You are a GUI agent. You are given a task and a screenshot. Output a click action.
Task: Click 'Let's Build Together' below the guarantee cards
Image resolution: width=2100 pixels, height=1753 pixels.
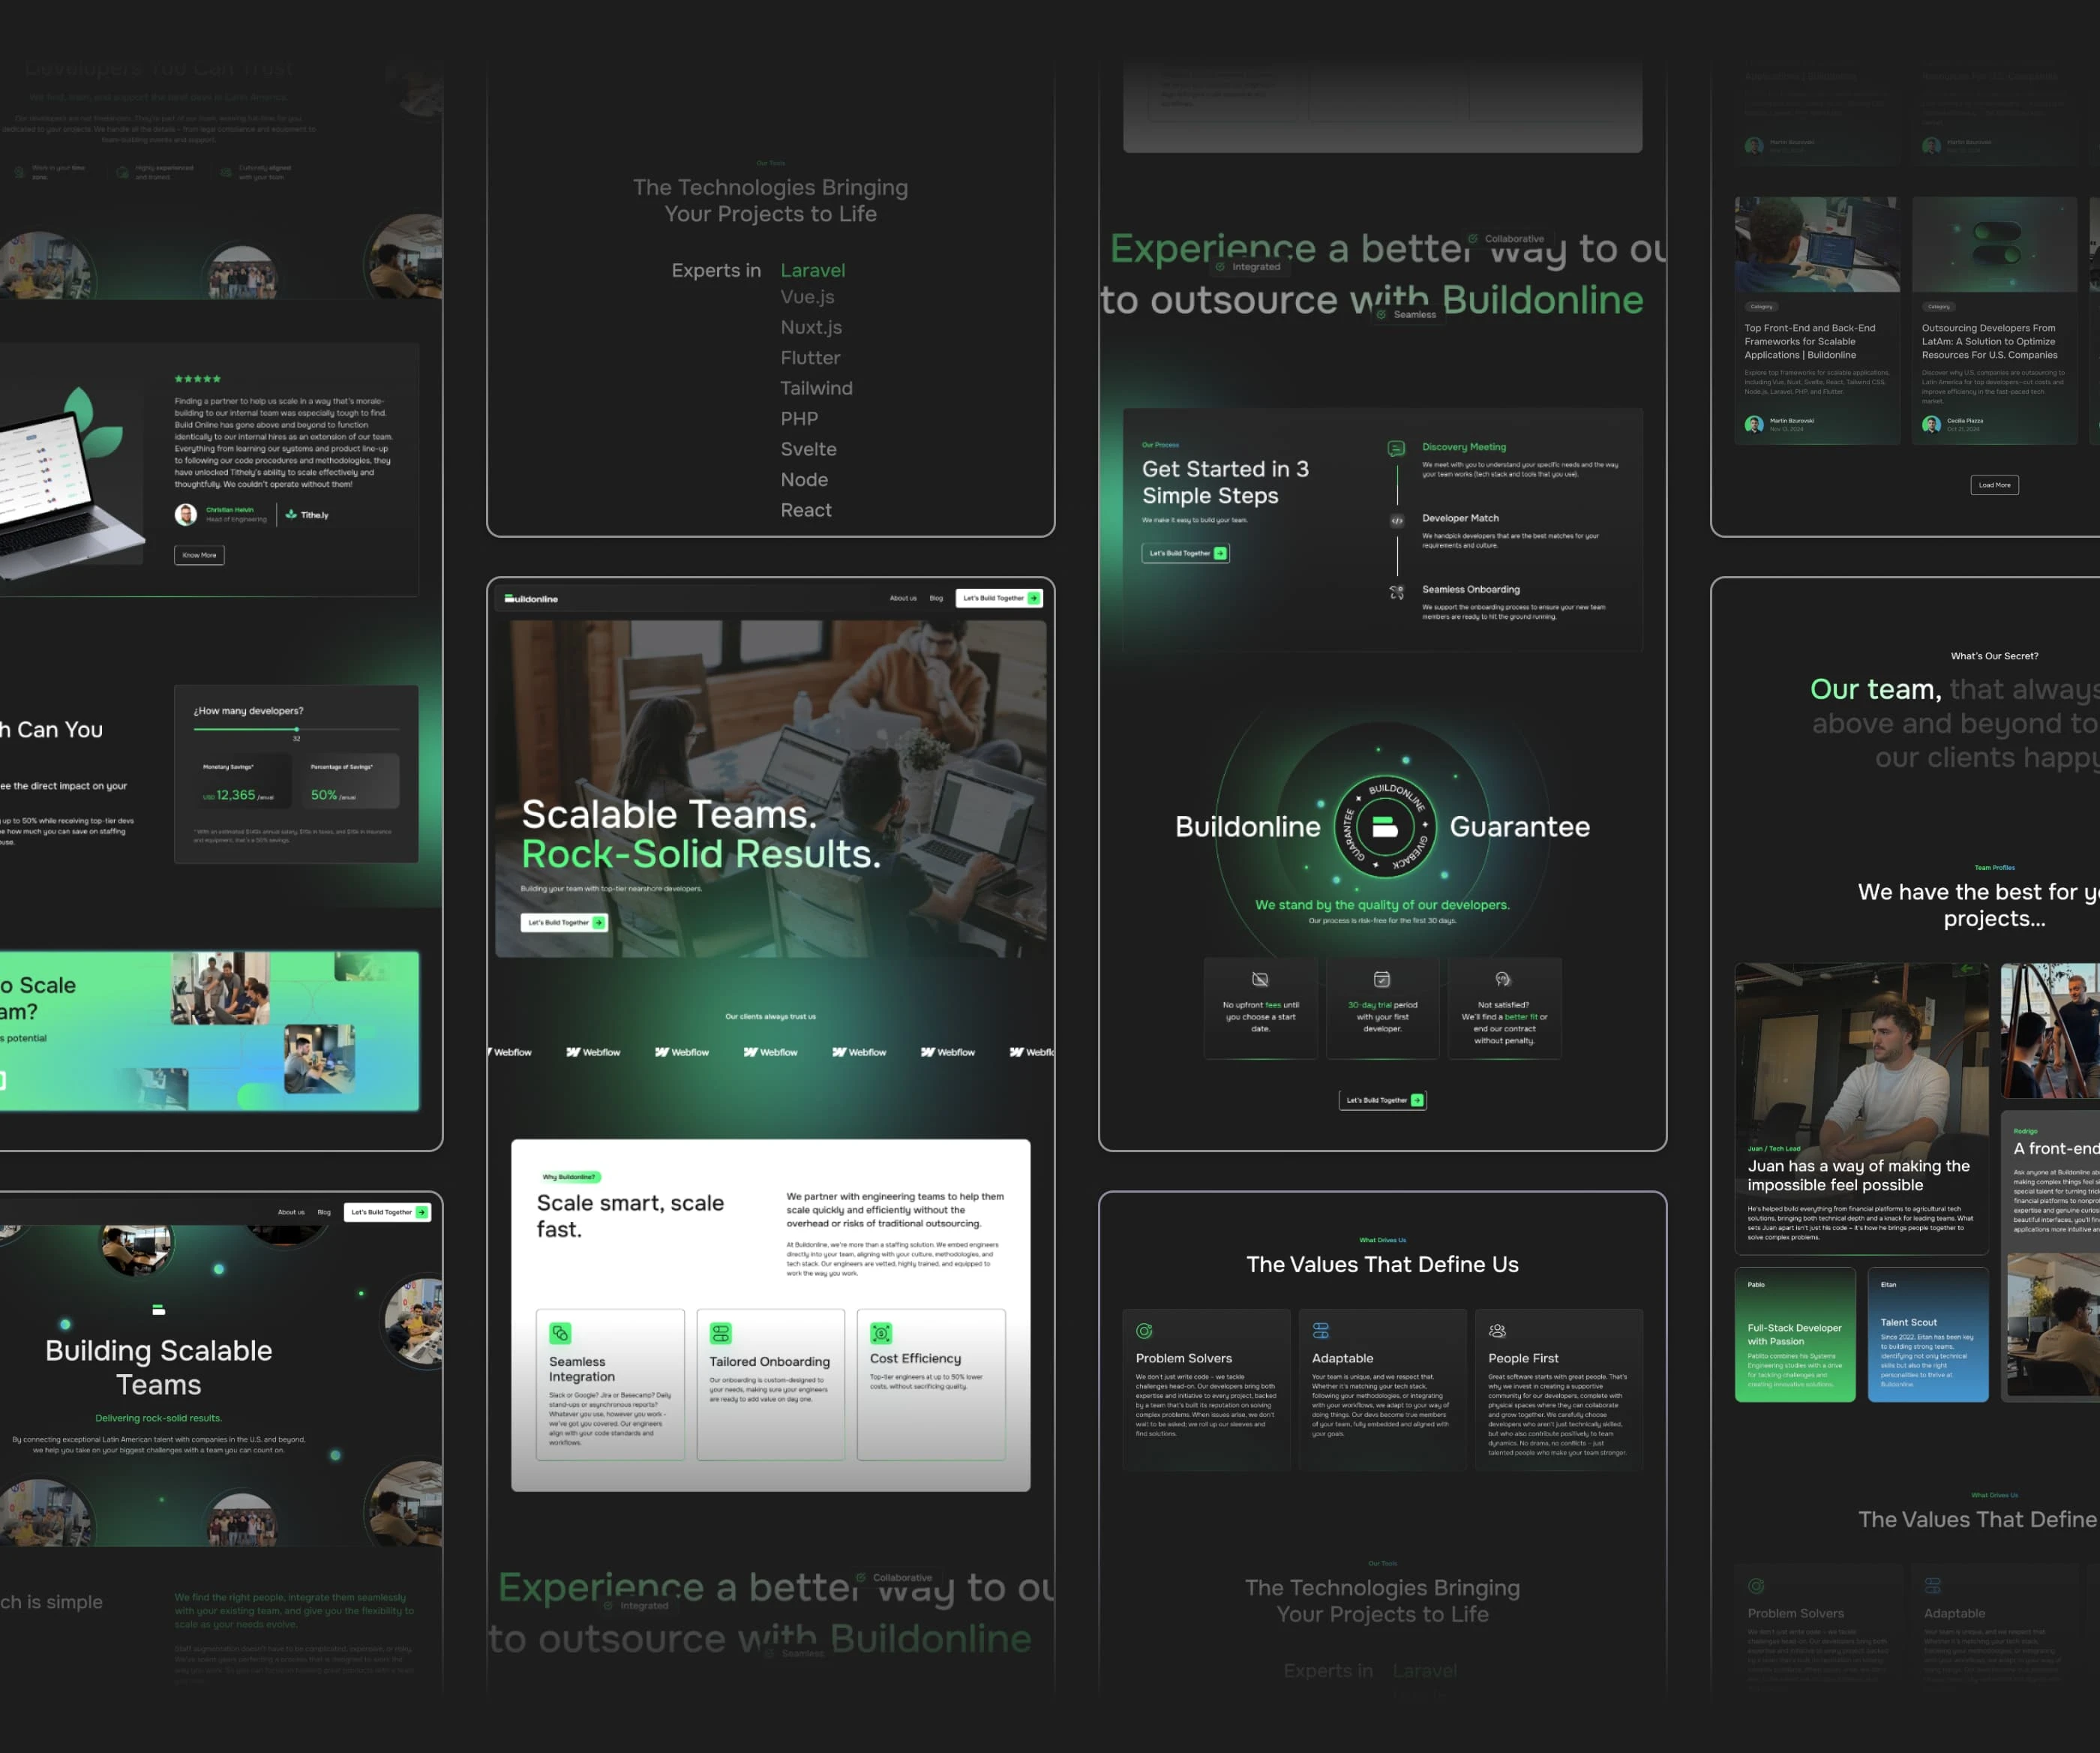click(x=1382, y=1100)
